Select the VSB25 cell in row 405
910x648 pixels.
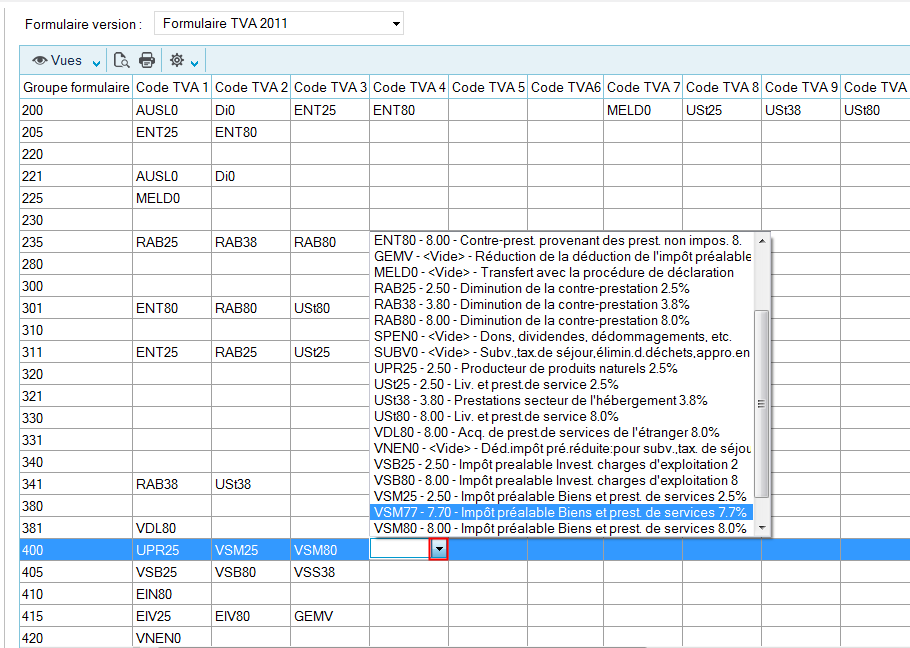(156, 572)
